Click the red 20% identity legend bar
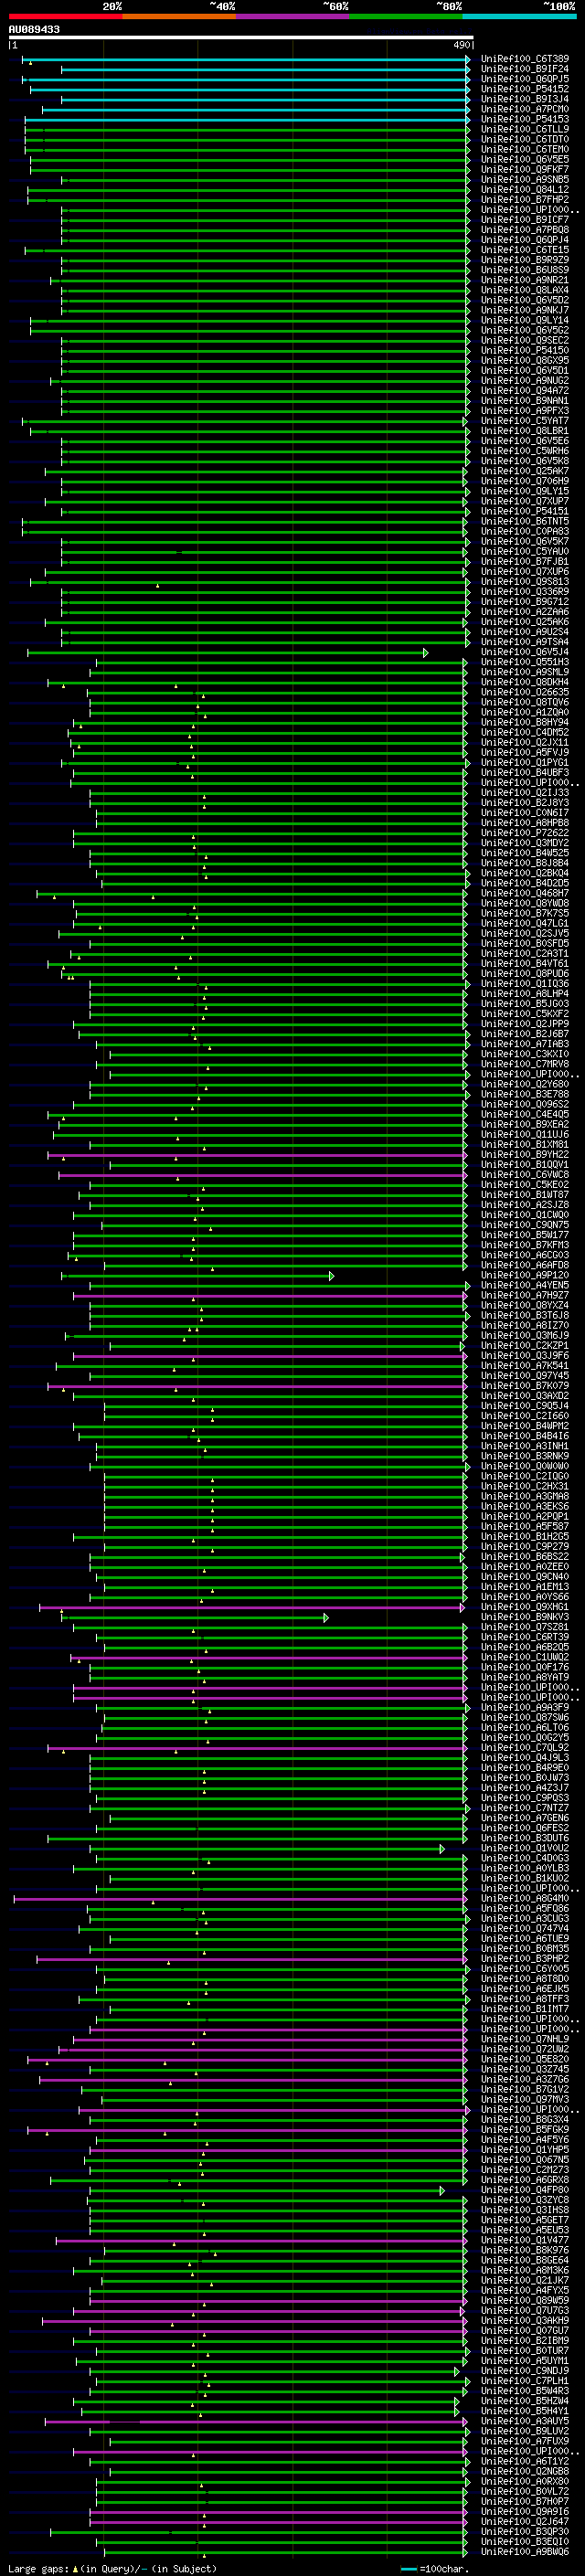 click(x=65, y=16)
